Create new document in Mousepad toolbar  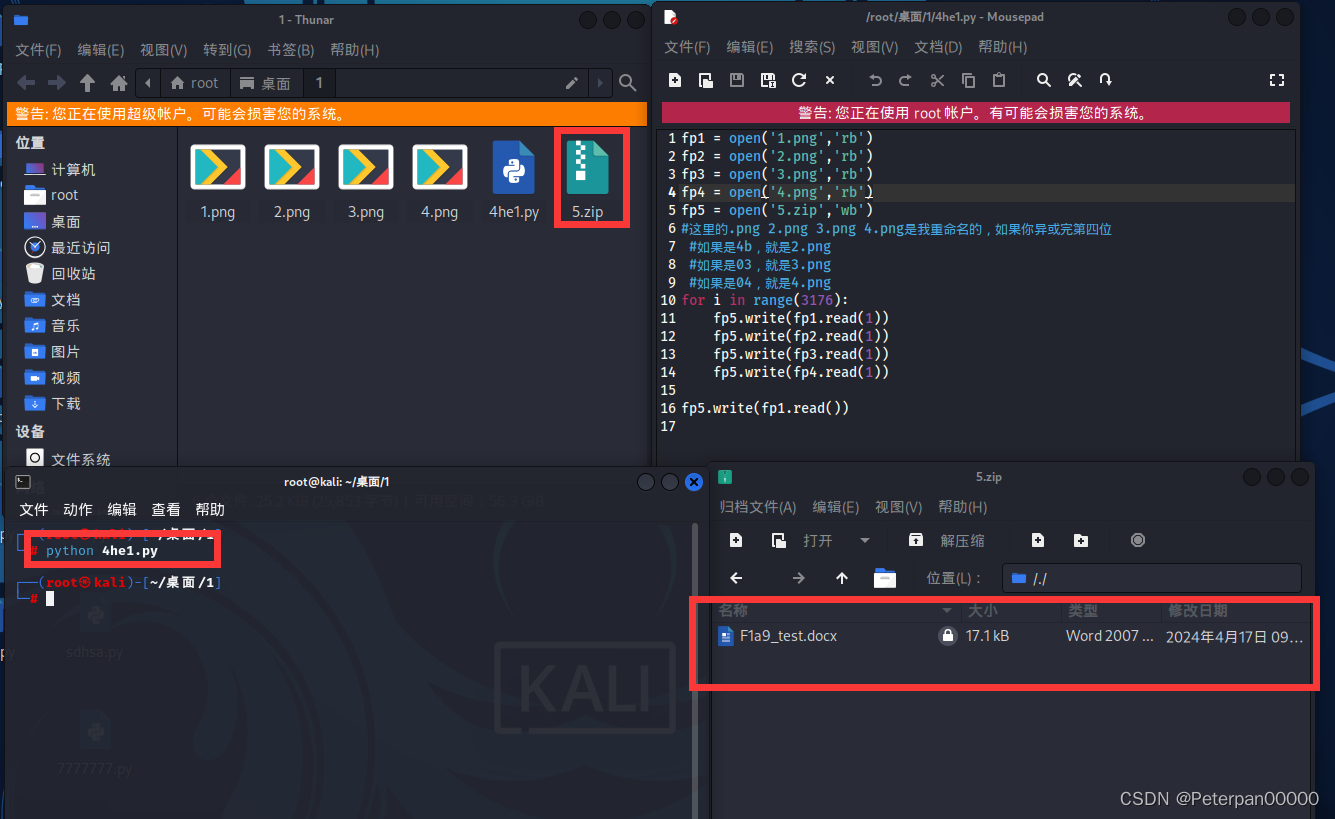click(x=675, y=80)
